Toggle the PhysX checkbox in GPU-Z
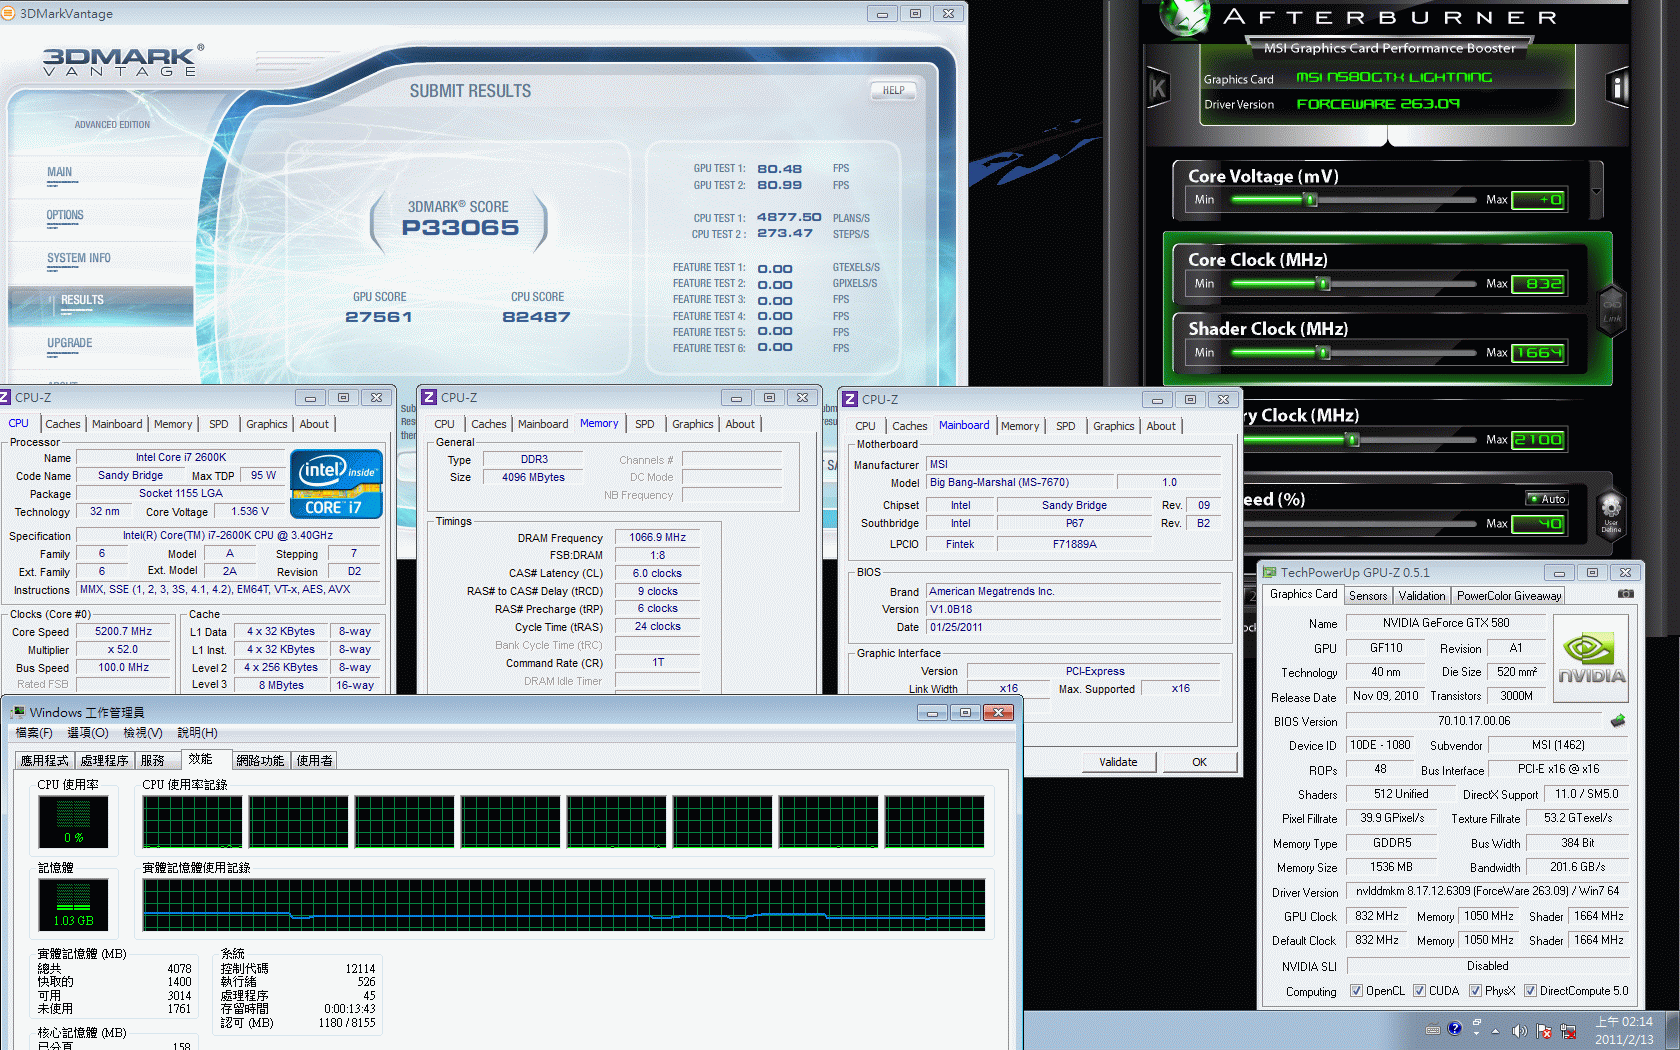This screenshot has width=1680, height=1050. pyautogui.click(x=1475, y=991)
